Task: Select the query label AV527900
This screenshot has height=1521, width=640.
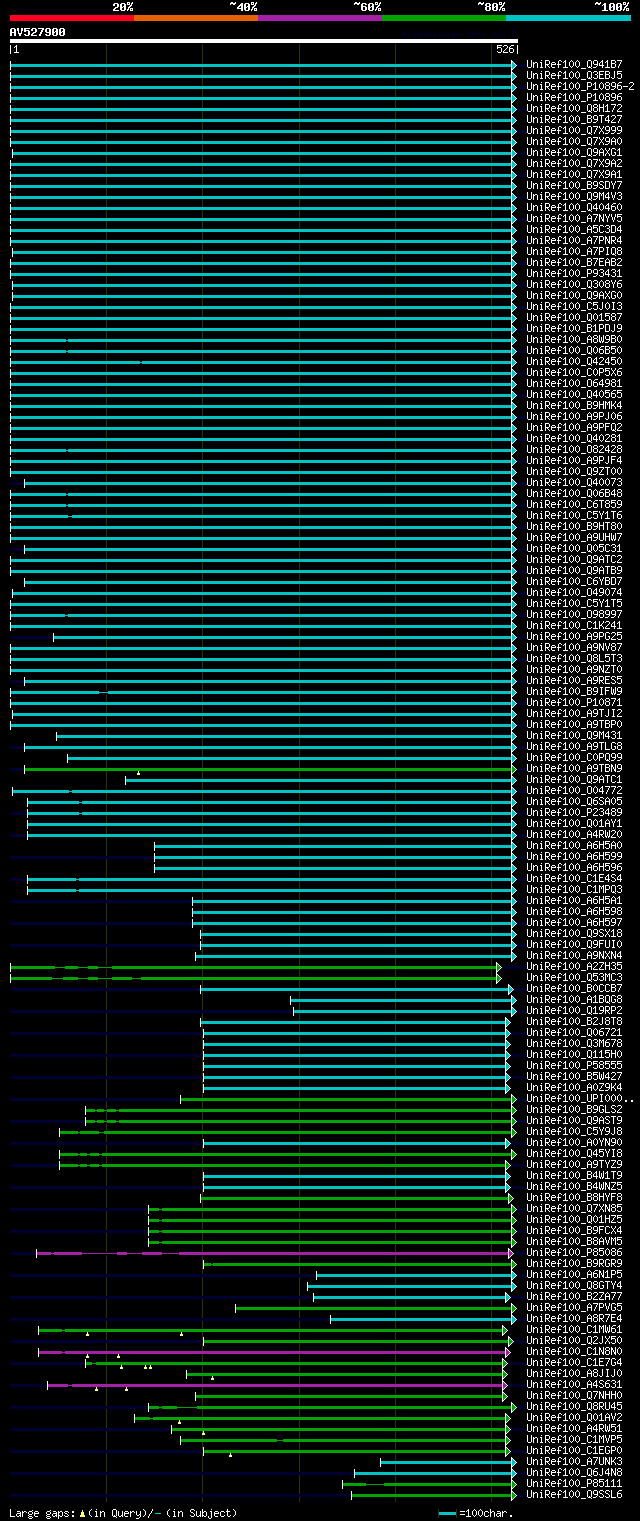Action: [x=38, y=32]
